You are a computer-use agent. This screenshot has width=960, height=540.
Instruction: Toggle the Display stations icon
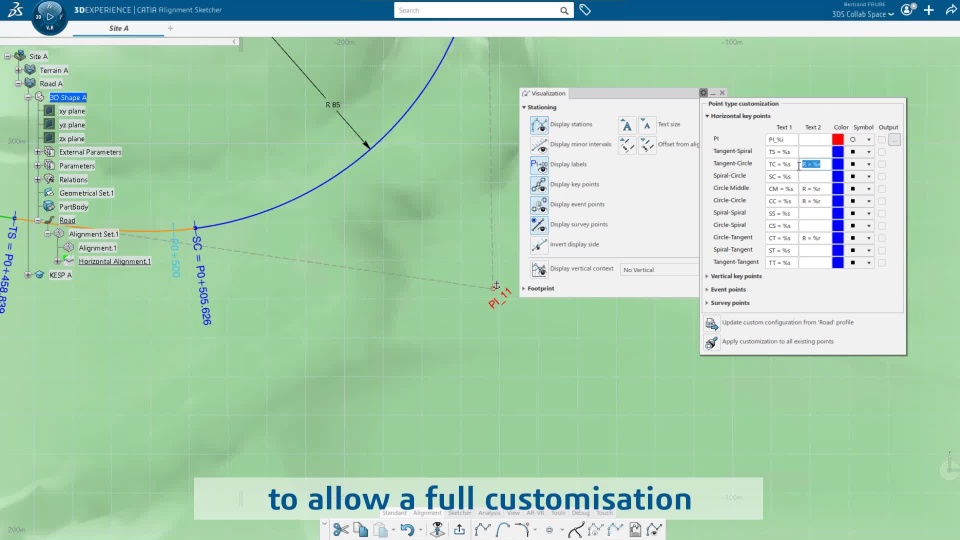pyautogui.click(x=539, y=125)
